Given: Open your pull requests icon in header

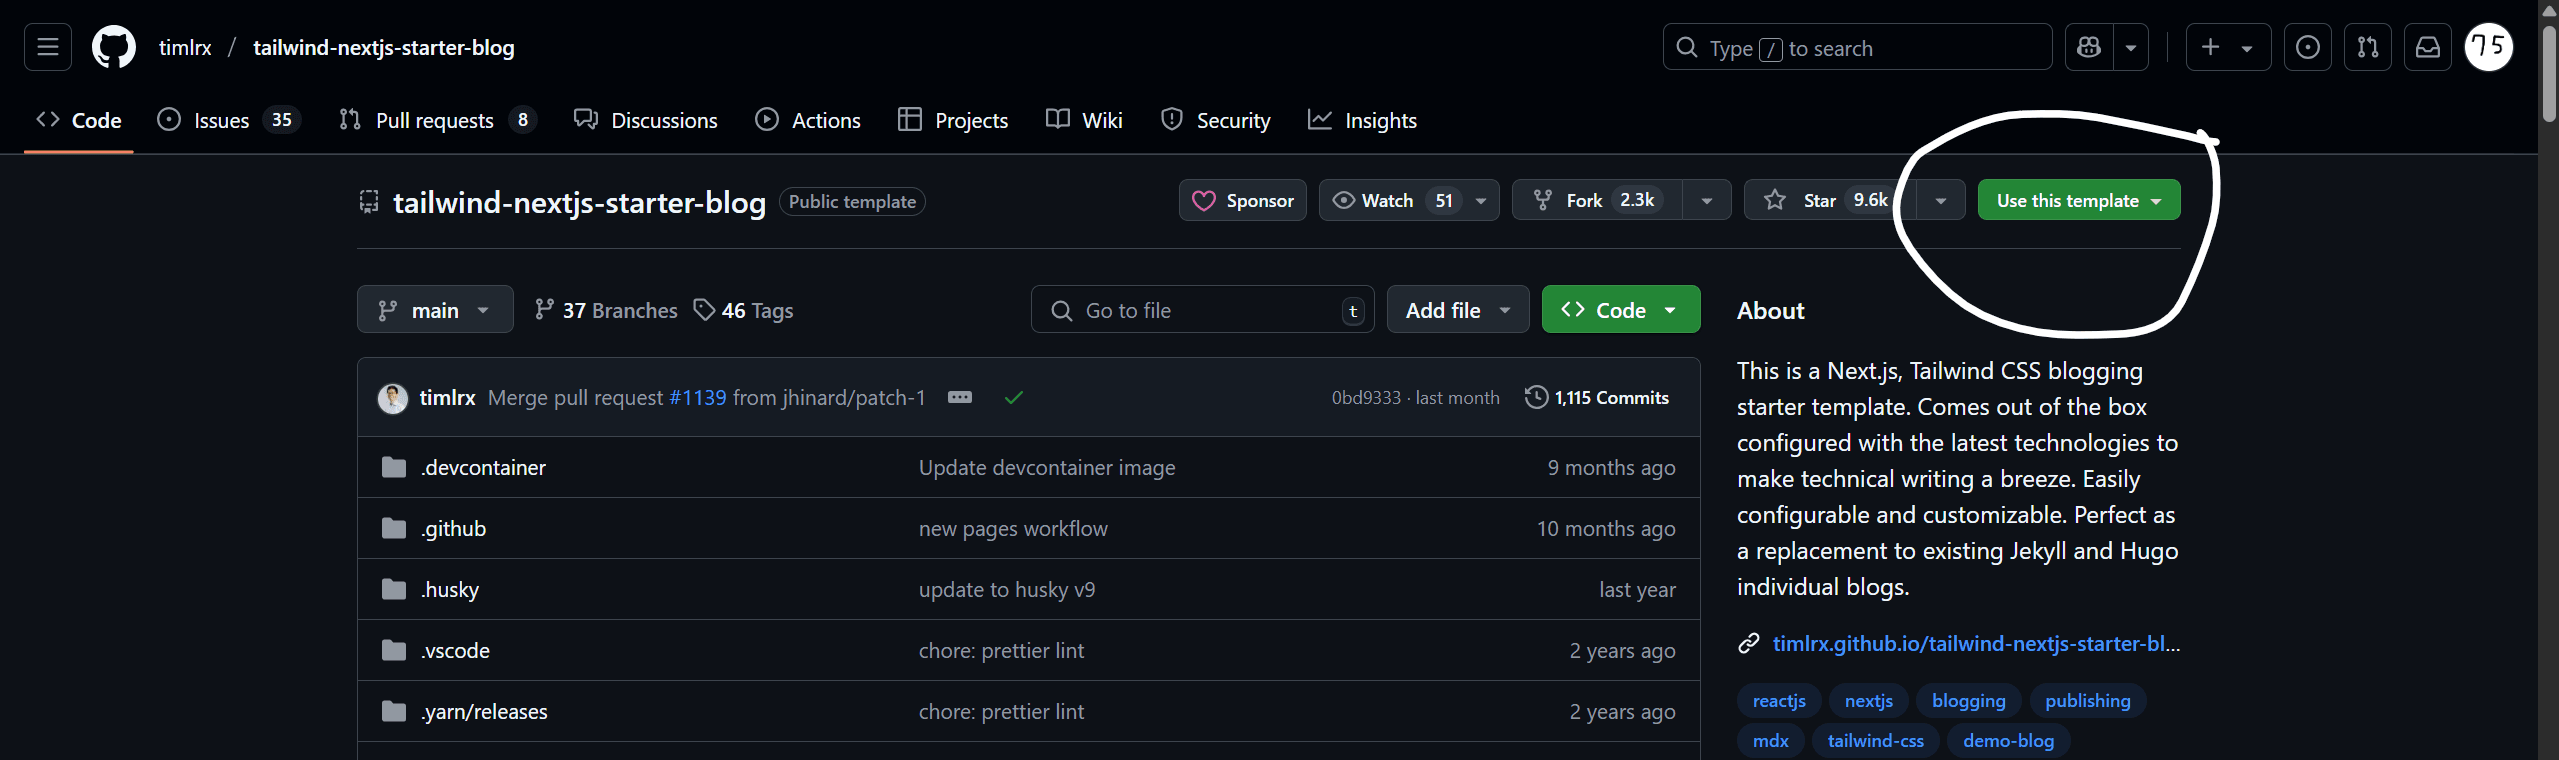Looking at the screenshot, I should tap(2368, 47).
